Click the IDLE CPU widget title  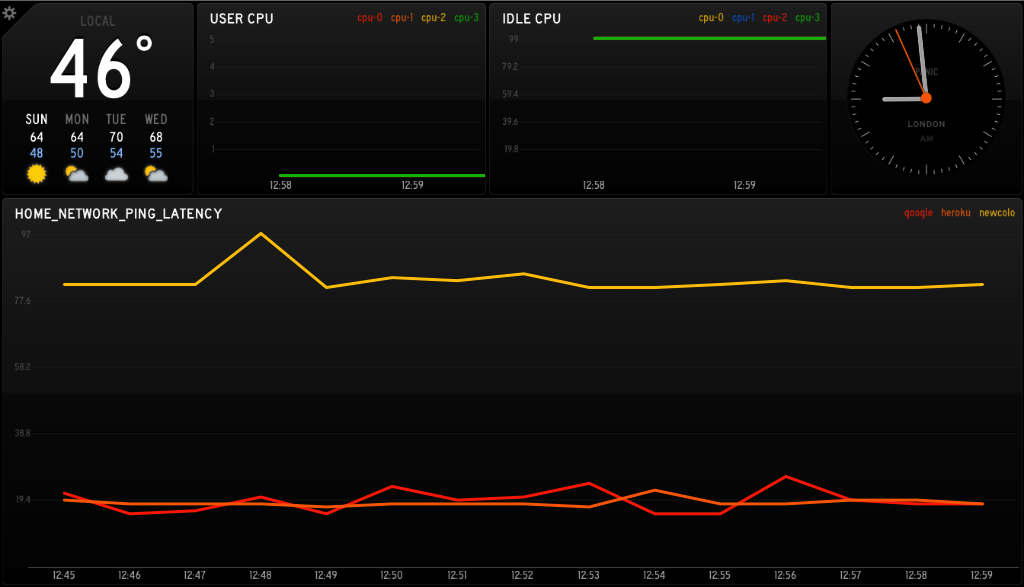pos(532,19)
